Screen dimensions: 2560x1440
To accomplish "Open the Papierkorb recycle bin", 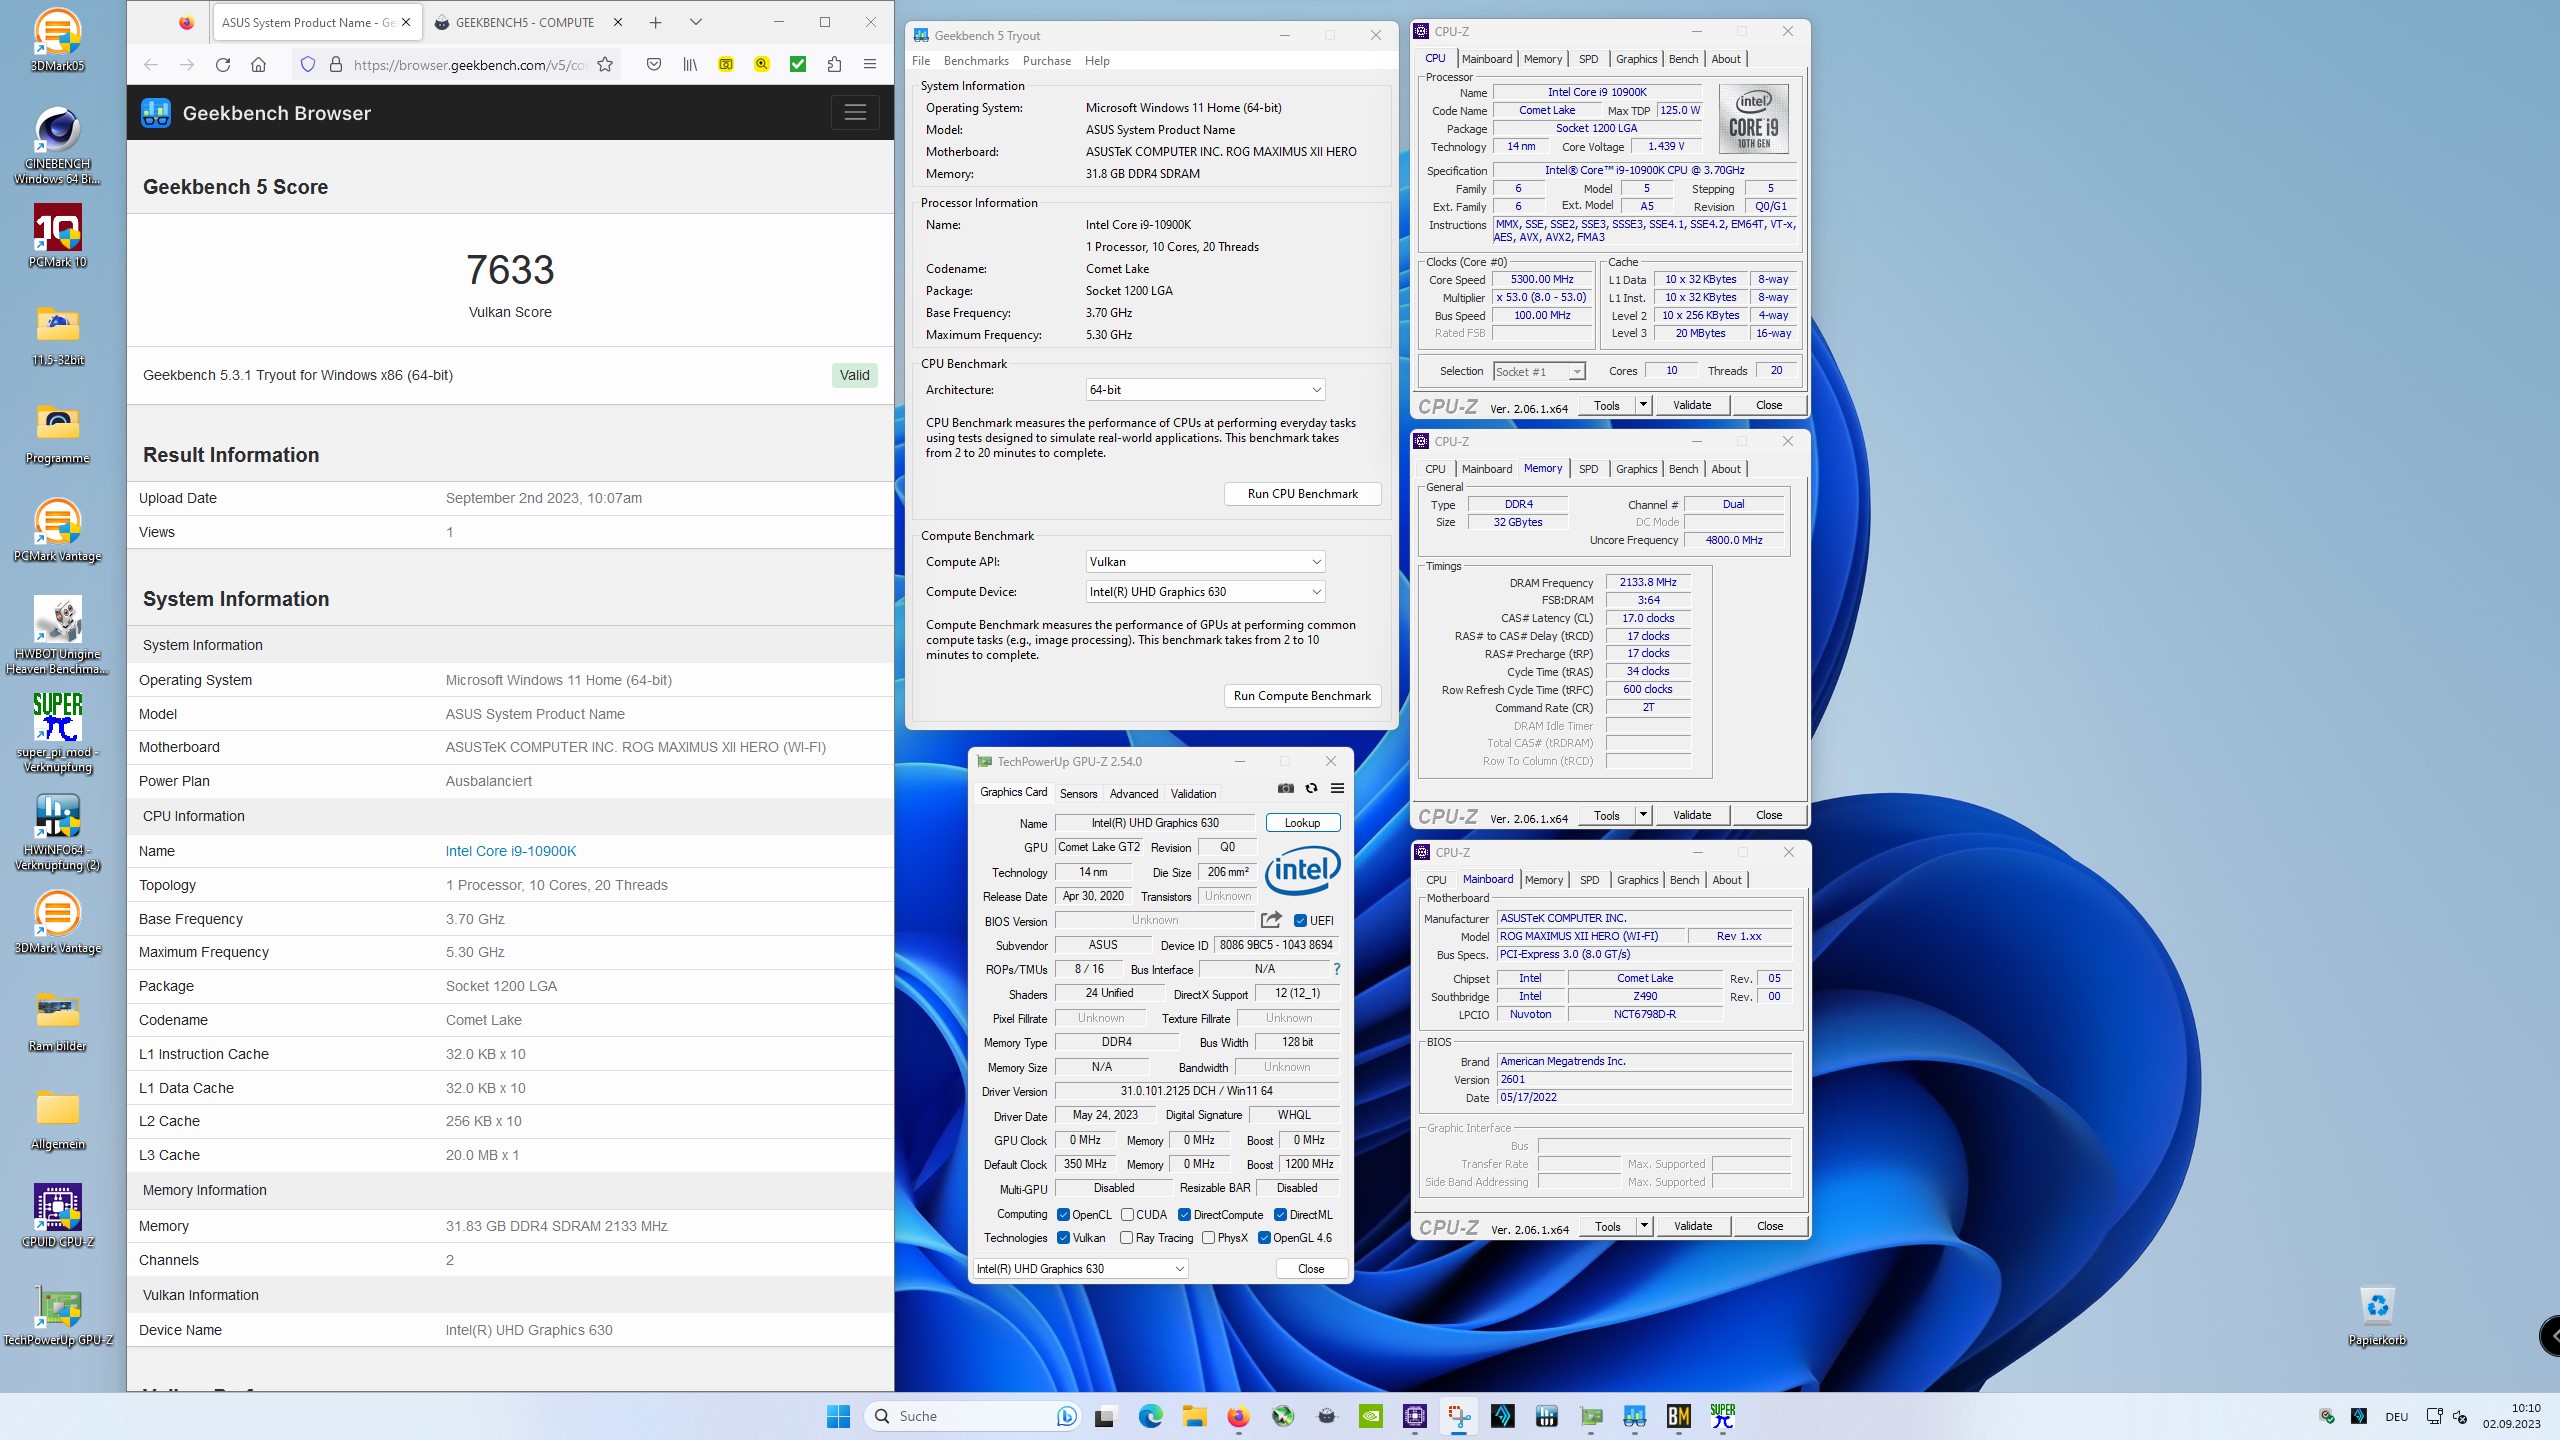I will pos(2377,1314).
